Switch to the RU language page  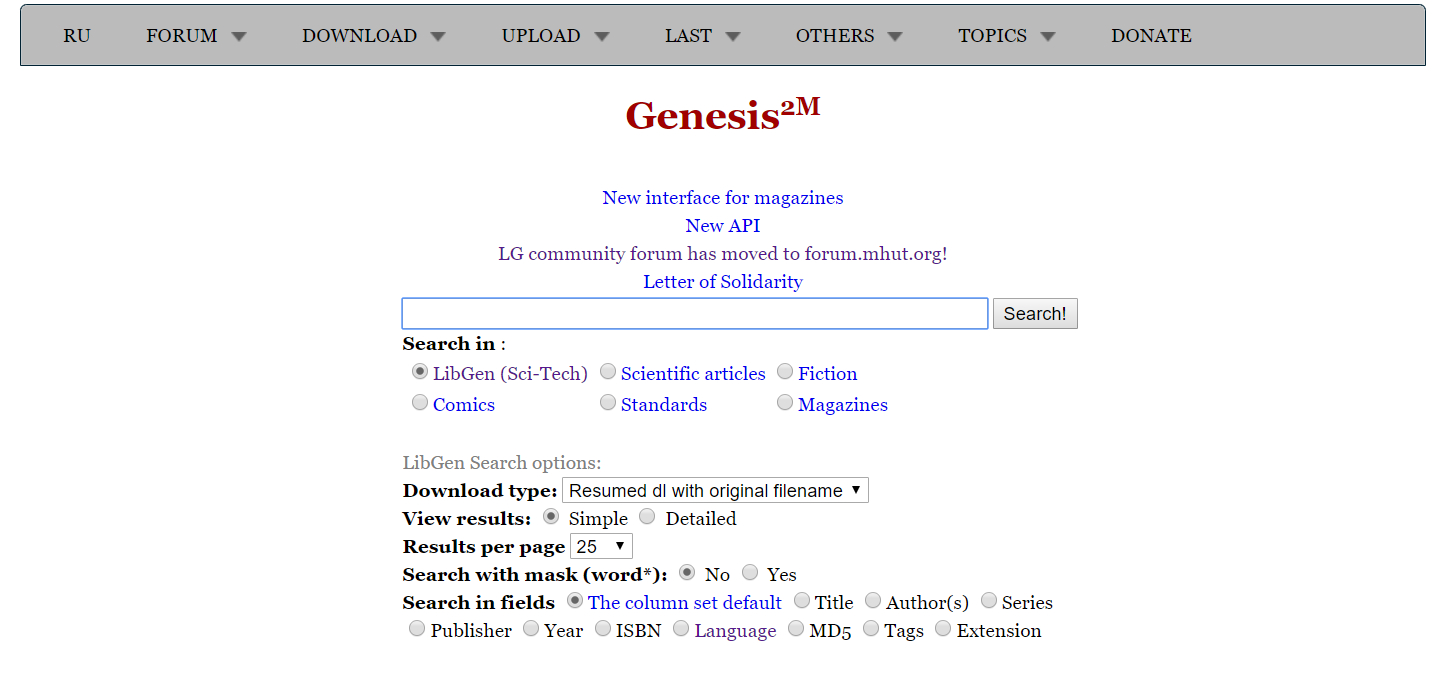pyautogui.click(x=77, y=35)
